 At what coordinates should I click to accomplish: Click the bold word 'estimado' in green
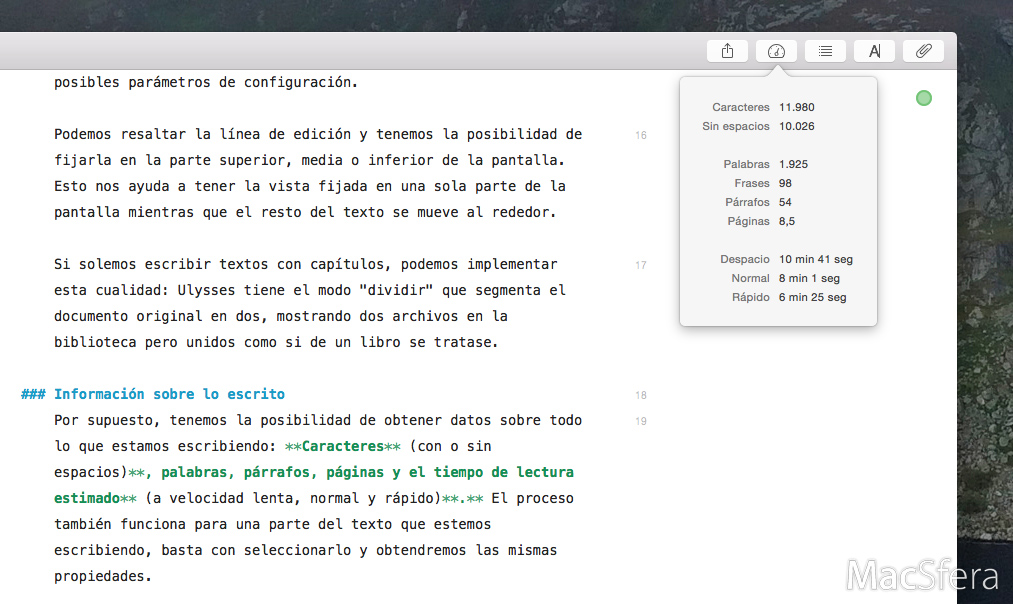coord(87,499)
